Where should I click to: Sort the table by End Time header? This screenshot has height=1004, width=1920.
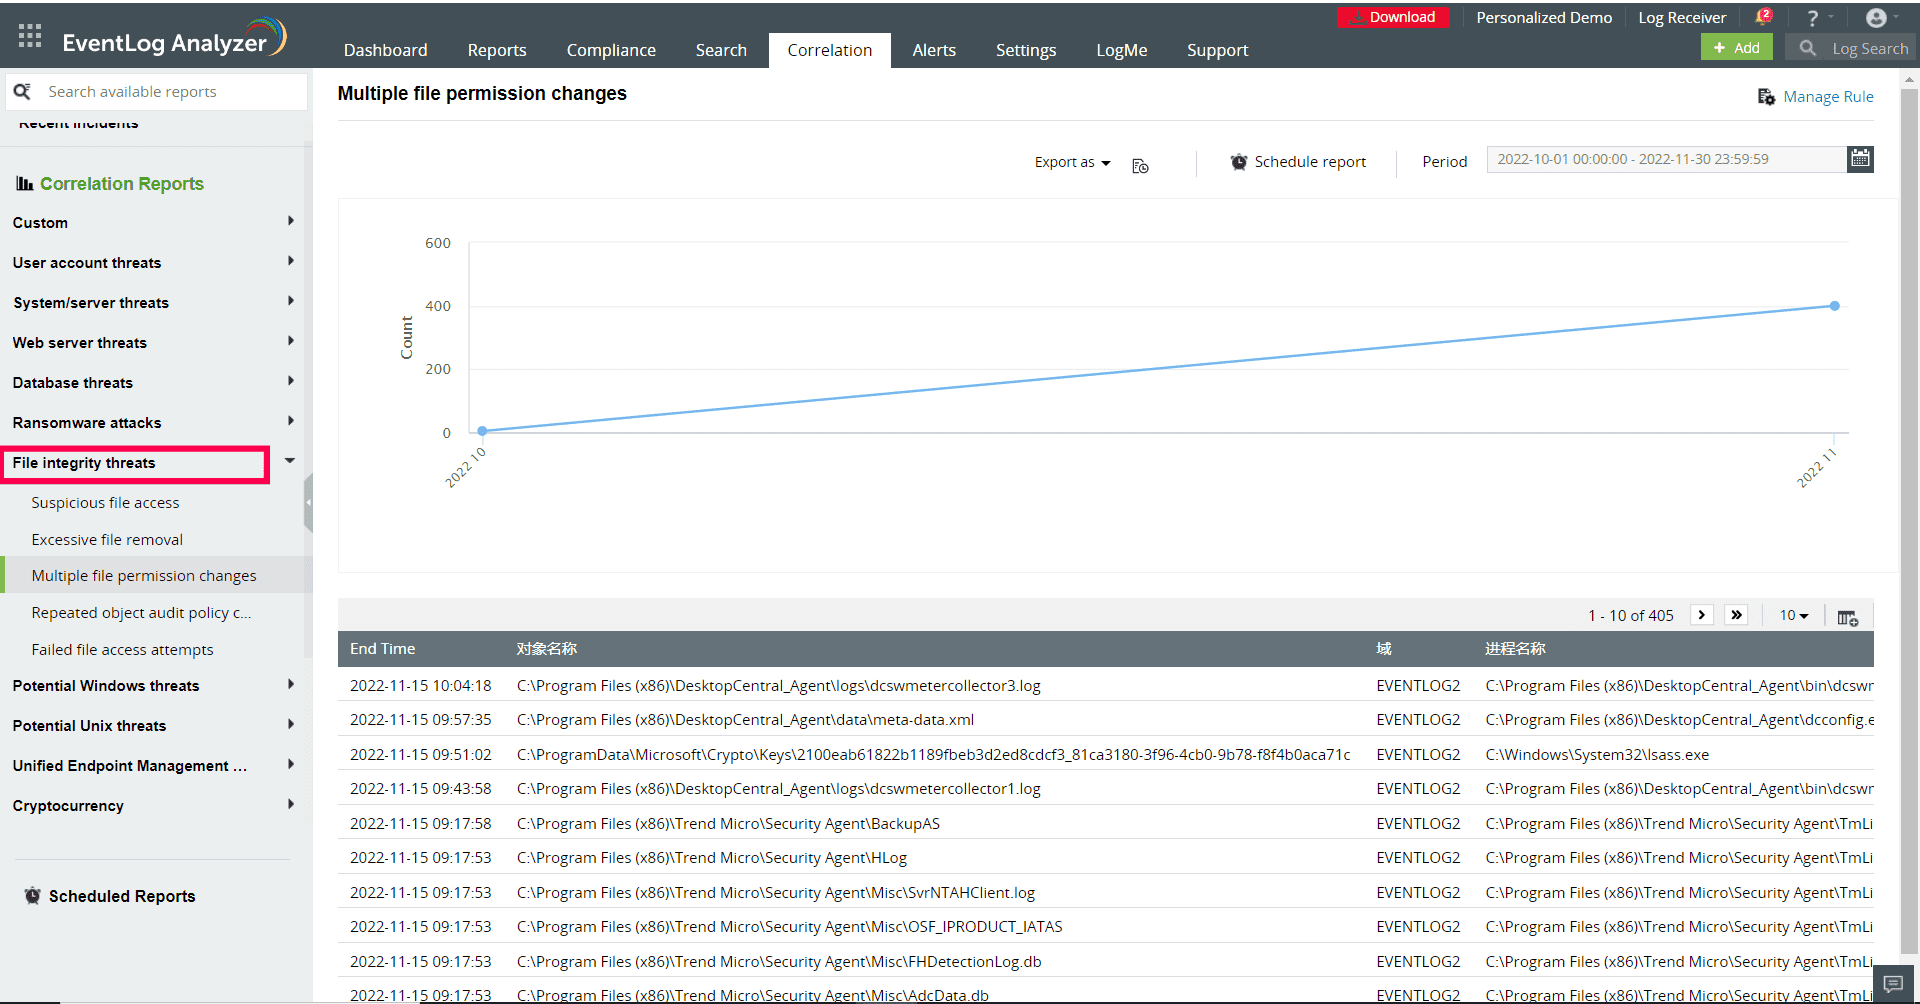tap(382, 649)
